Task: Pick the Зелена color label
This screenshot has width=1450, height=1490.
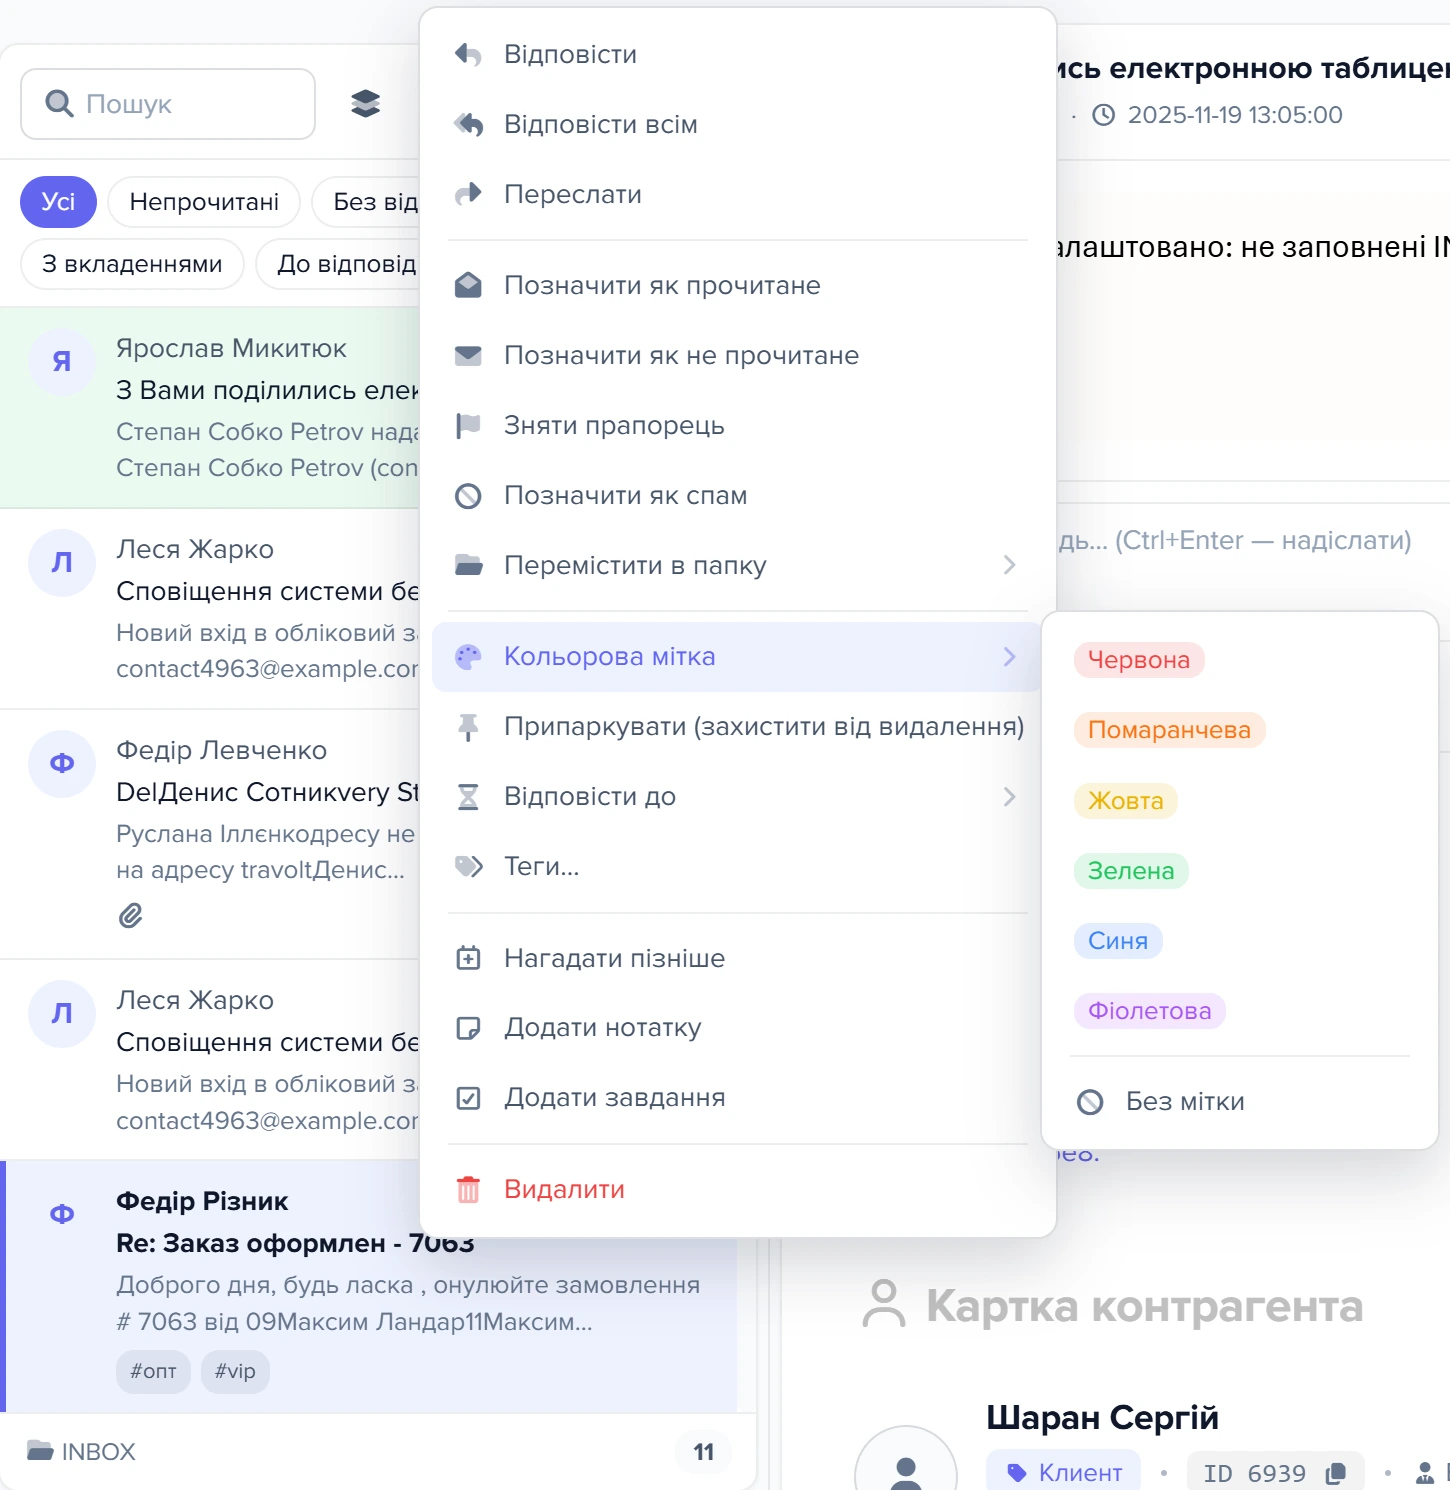Action: [1131, 871]
